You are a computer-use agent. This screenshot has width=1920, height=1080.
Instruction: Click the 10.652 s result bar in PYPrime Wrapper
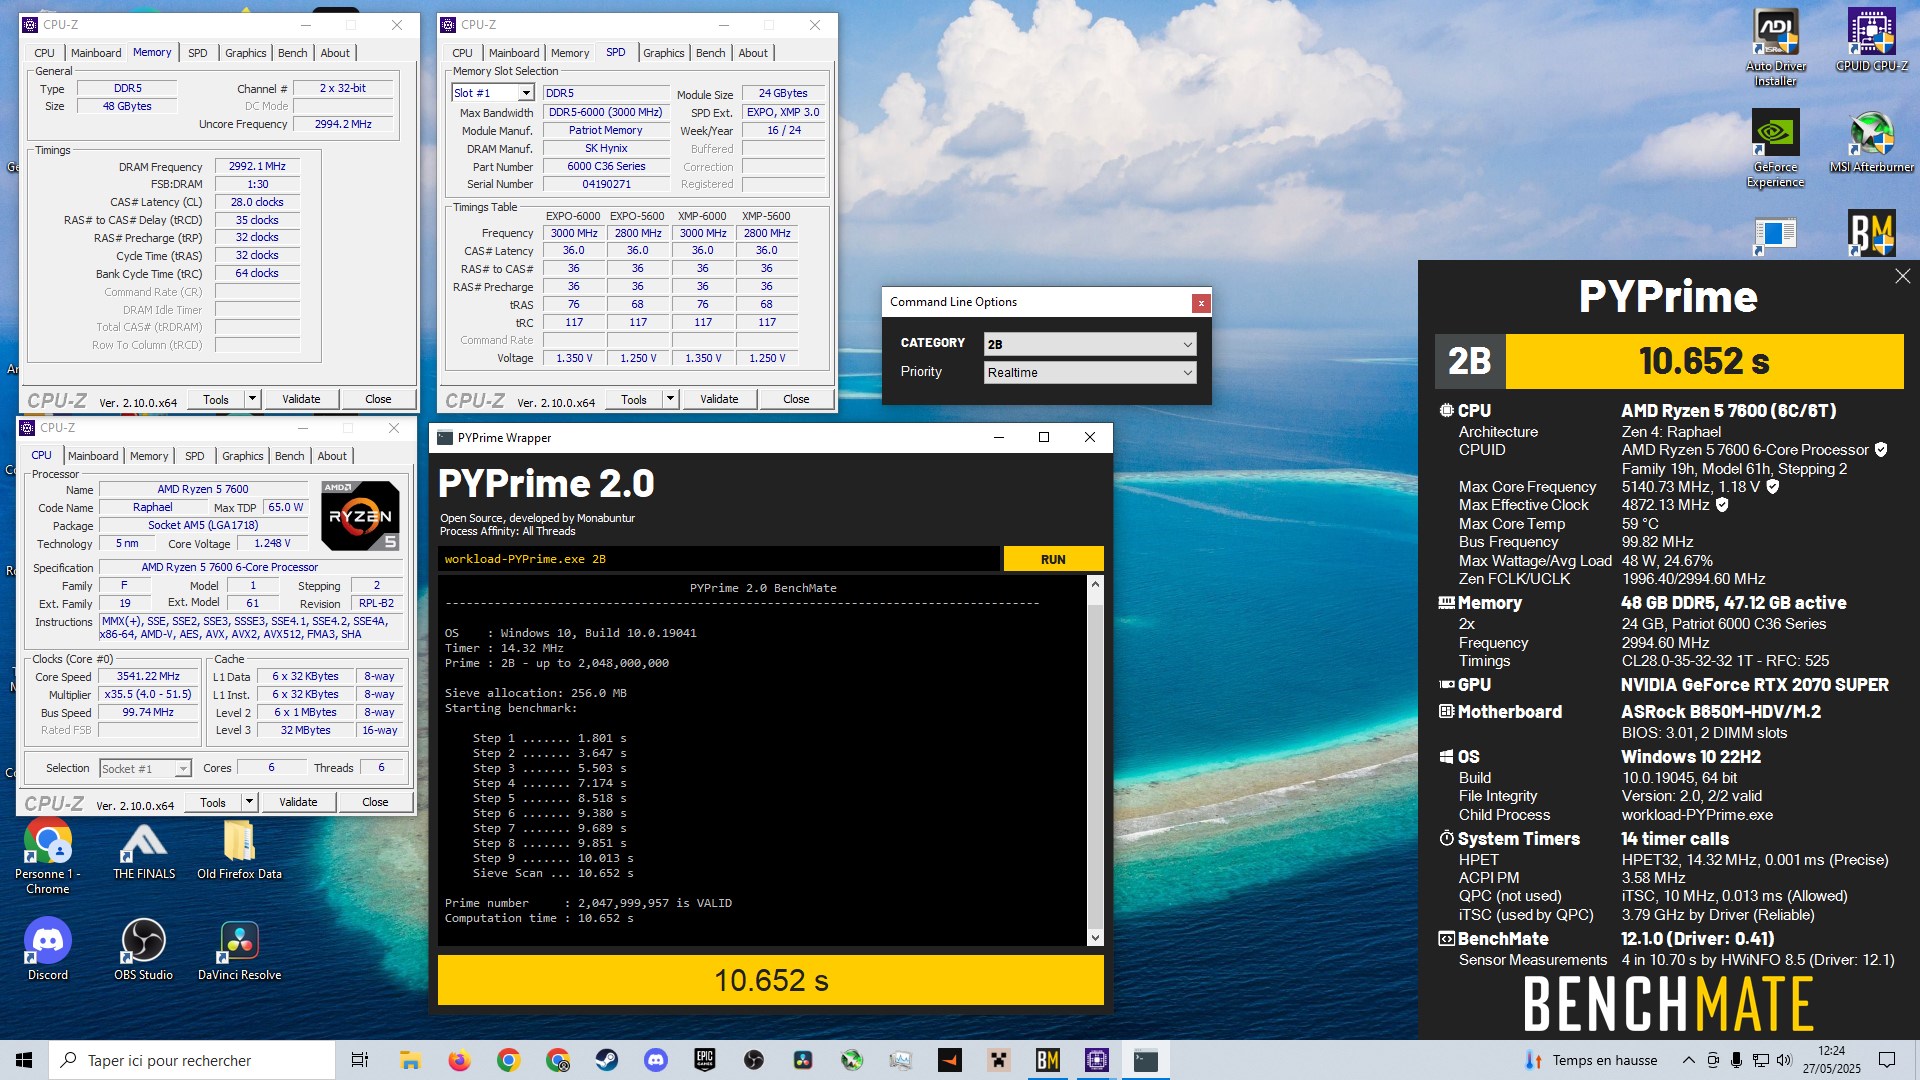(x=770, y=980)
